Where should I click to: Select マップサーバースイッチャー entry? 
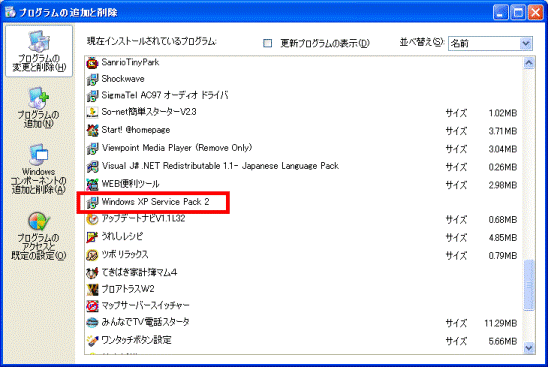145,306
